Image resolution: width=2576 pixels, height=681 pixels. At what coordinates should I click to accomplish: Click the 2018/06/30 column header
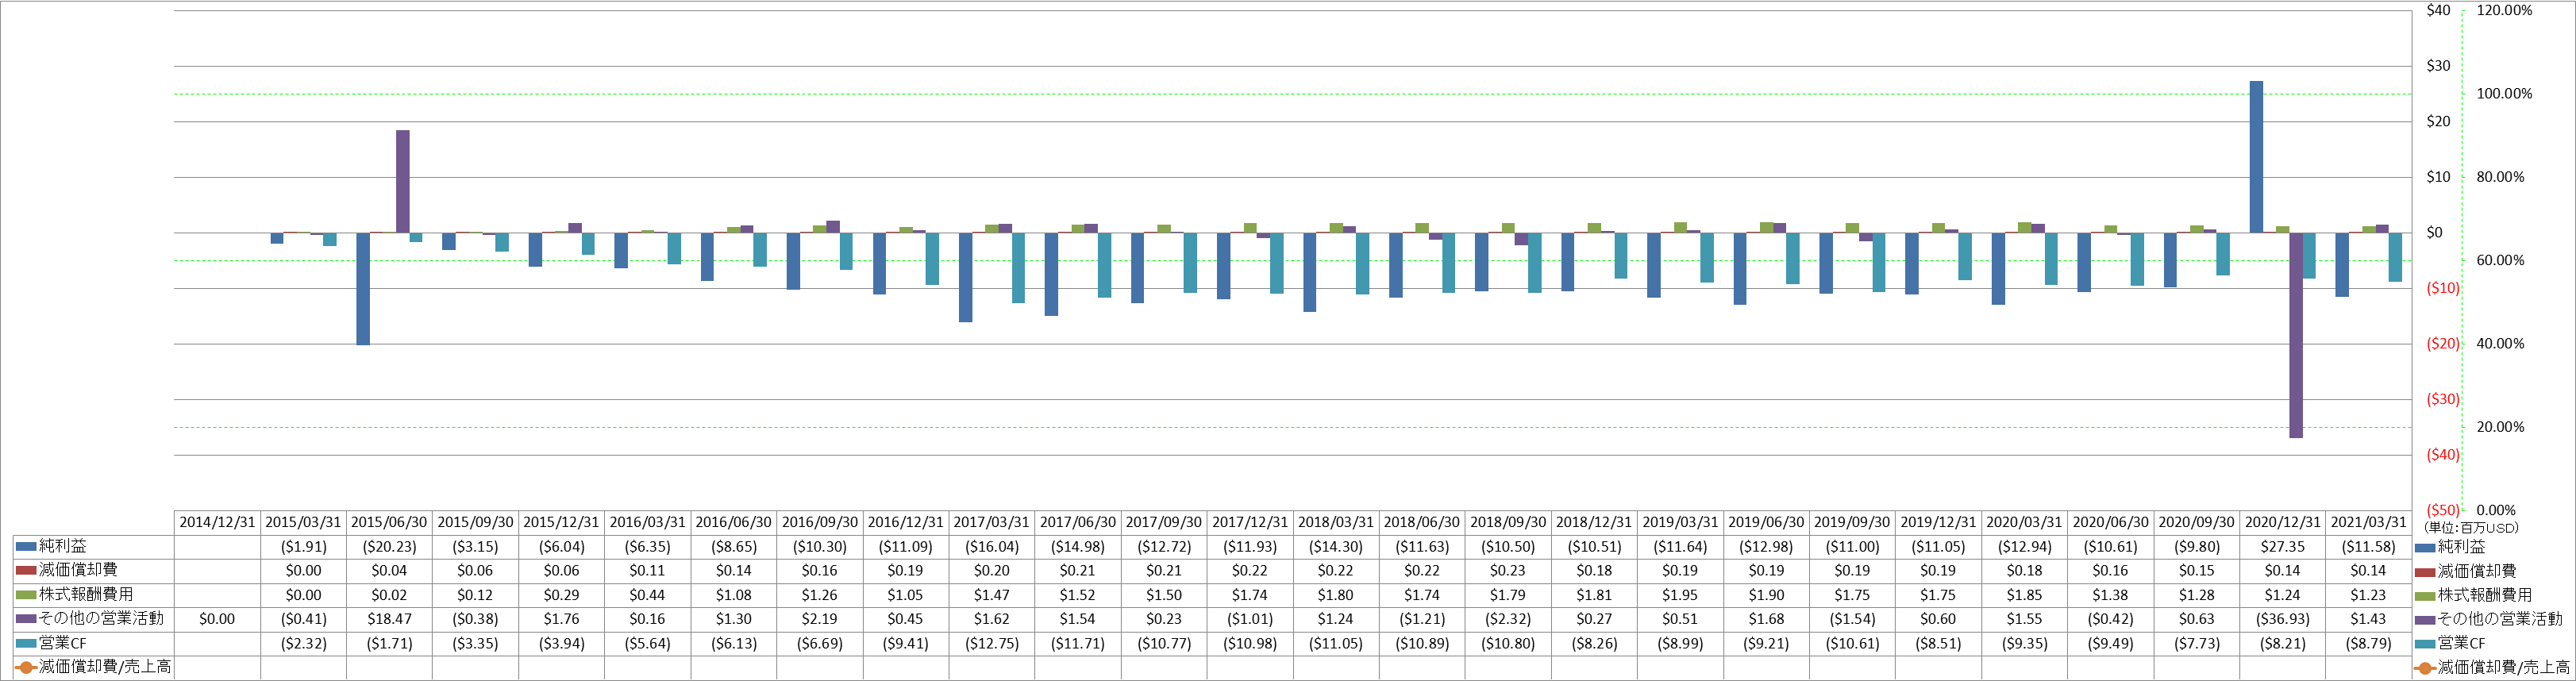pyautogui.click(x=1421, y=522)
